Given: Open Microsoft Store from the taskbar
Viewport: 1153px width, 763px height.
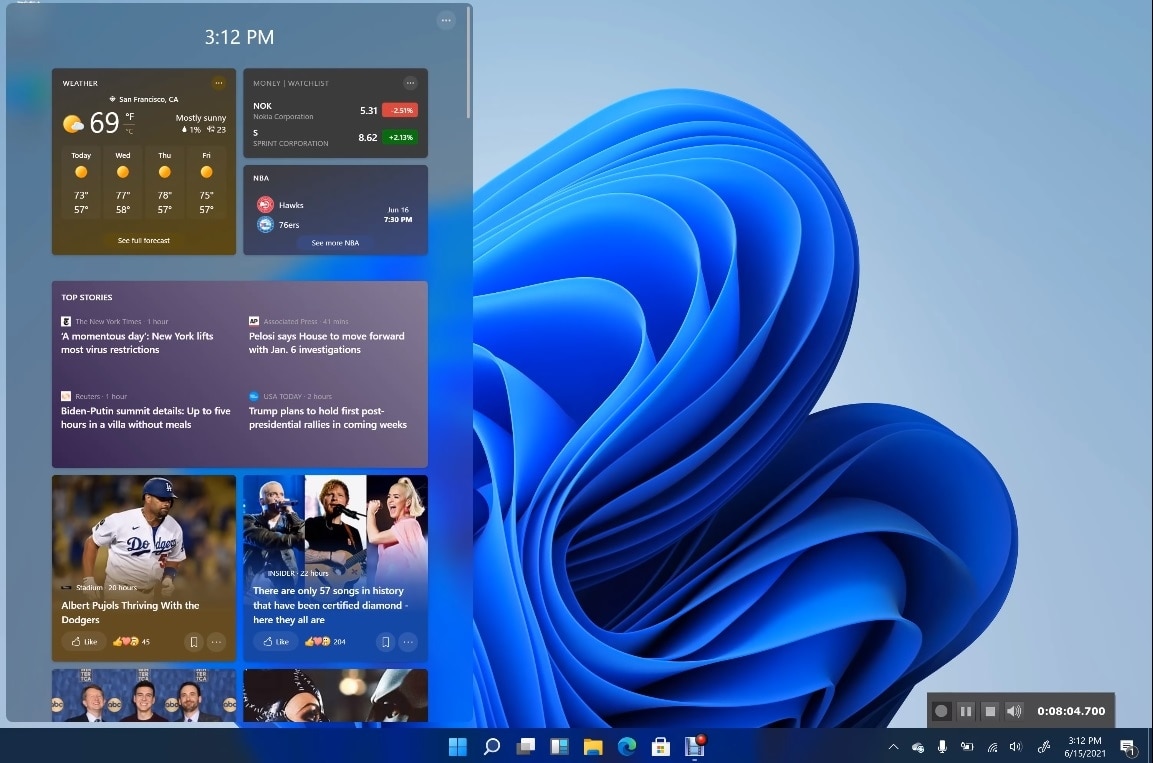Looking at the screenshot, I should pyautogui.click(x=660, y=746).
